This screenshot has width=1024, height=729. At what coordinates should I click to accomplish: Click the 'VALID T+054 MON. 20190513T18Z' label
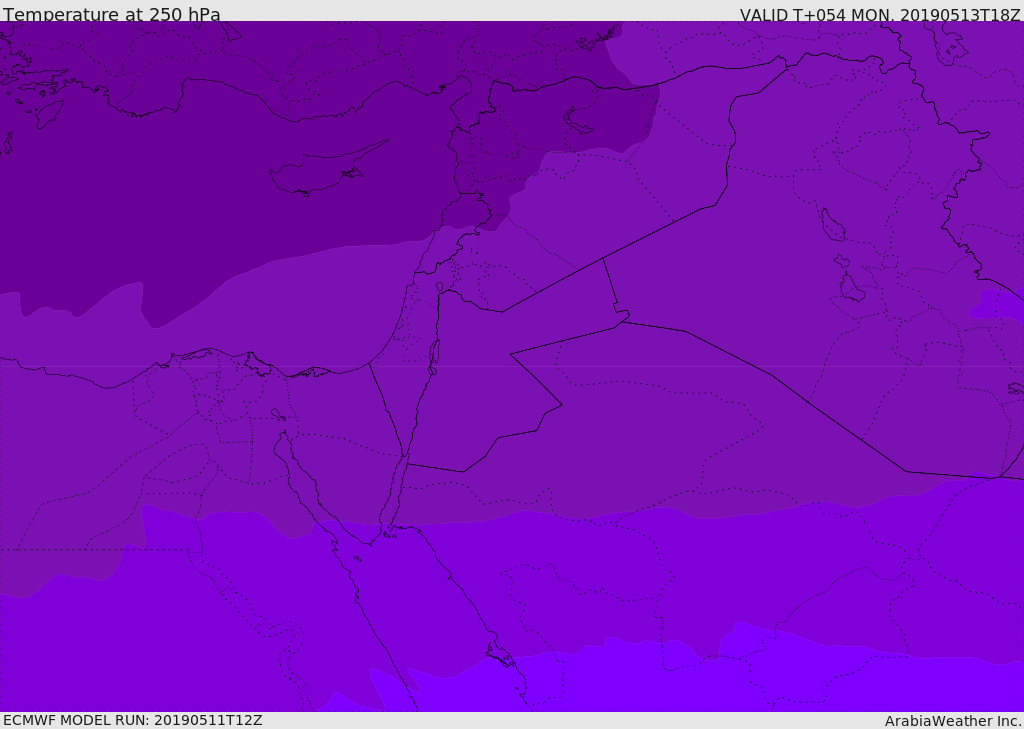point(880,14)
